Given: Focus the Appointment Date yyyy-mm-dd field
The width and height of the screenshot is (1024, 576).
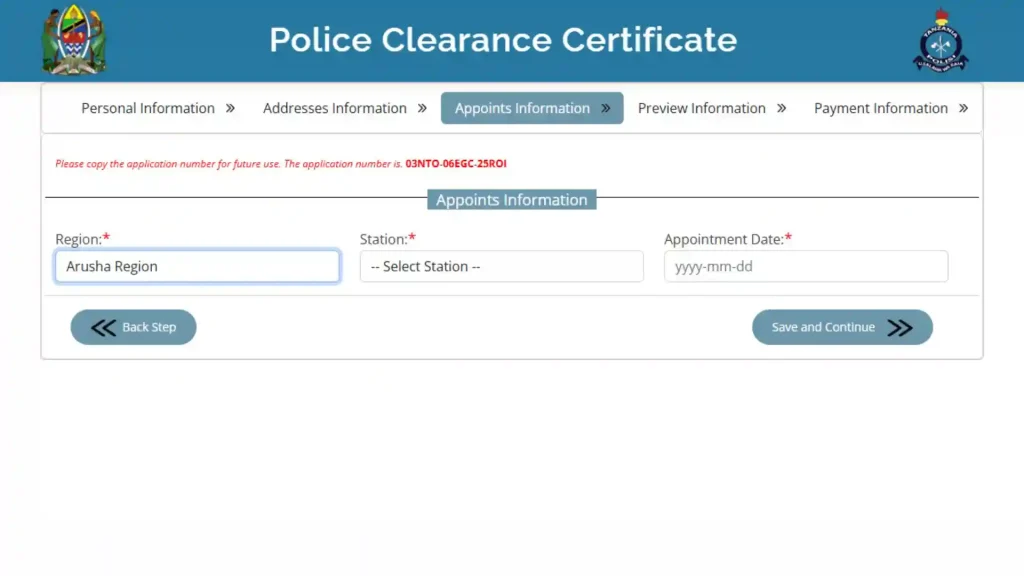Looking at the screenshot, I should 806,266.
